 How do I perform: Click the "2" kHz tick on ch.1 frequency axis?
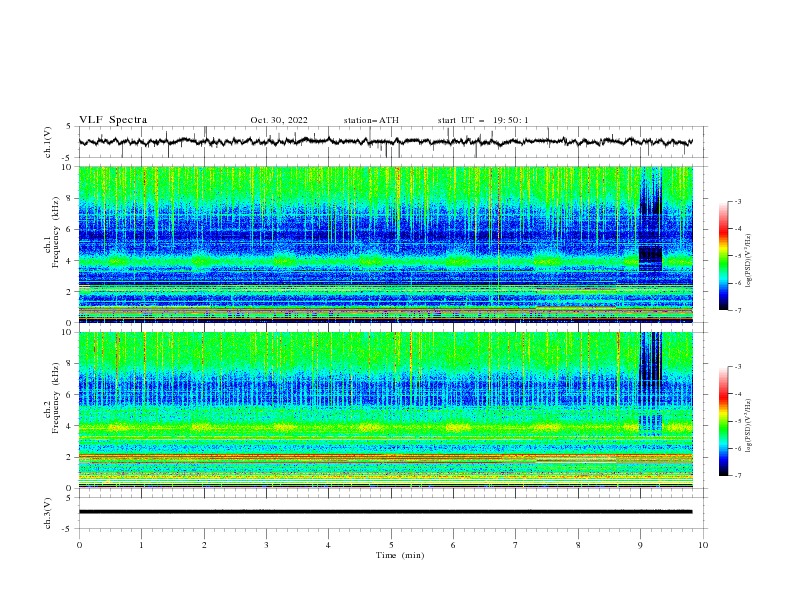pos(70,292)
